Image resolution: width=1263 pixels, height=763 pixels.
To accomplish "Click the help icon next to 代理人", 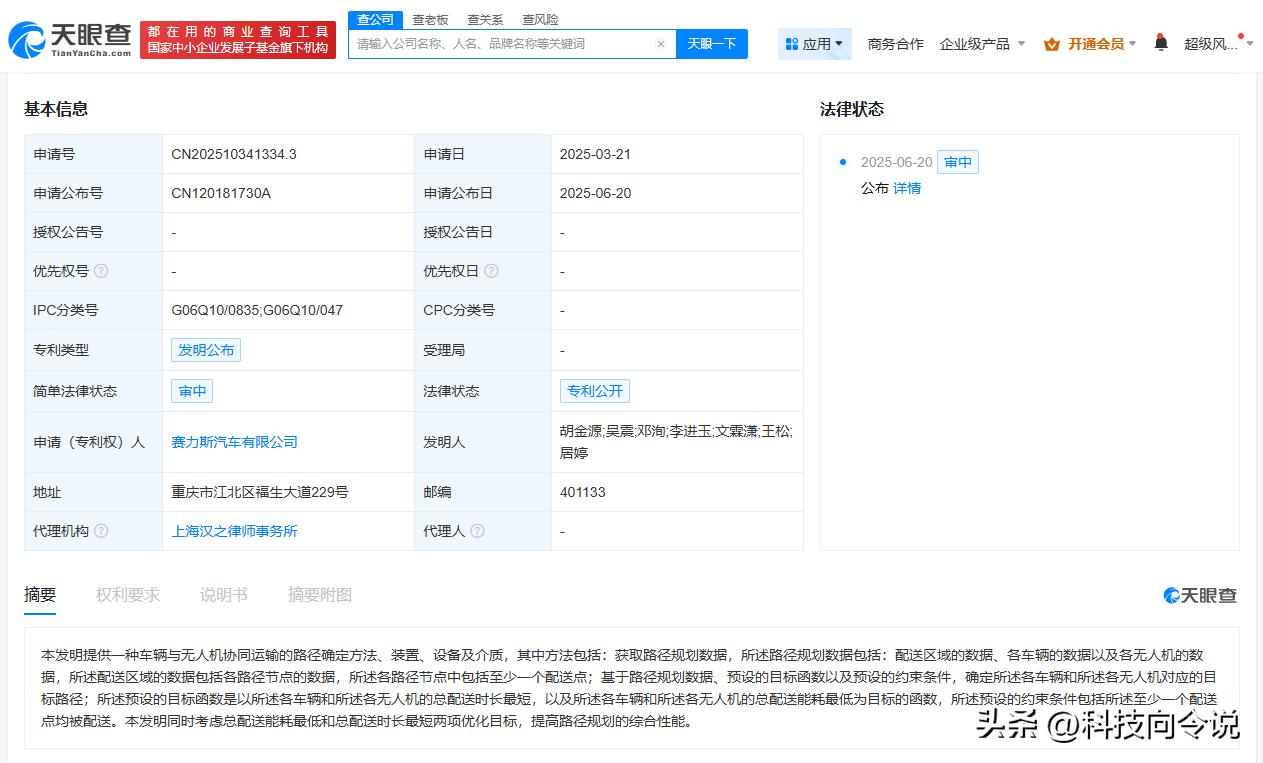I will pos(477,531).
